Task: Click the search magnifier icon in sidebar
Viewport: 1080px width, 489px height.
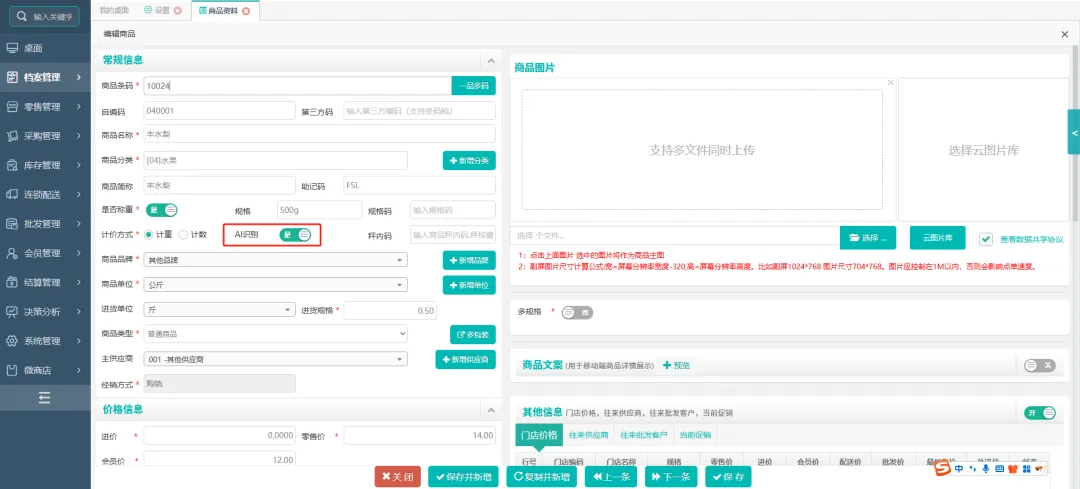Action: 21,17
